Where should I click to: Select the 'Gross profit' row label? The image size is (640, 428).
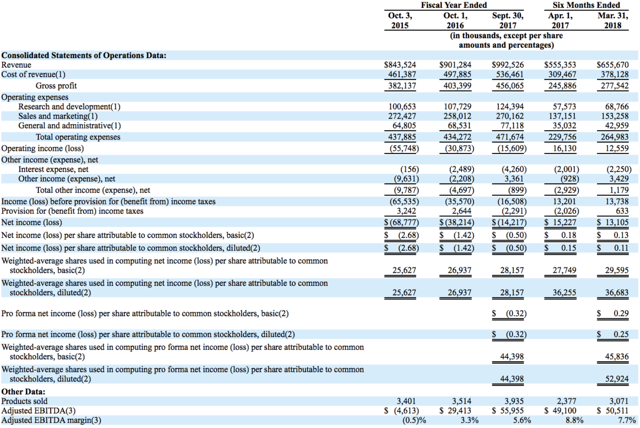point(56,86)
